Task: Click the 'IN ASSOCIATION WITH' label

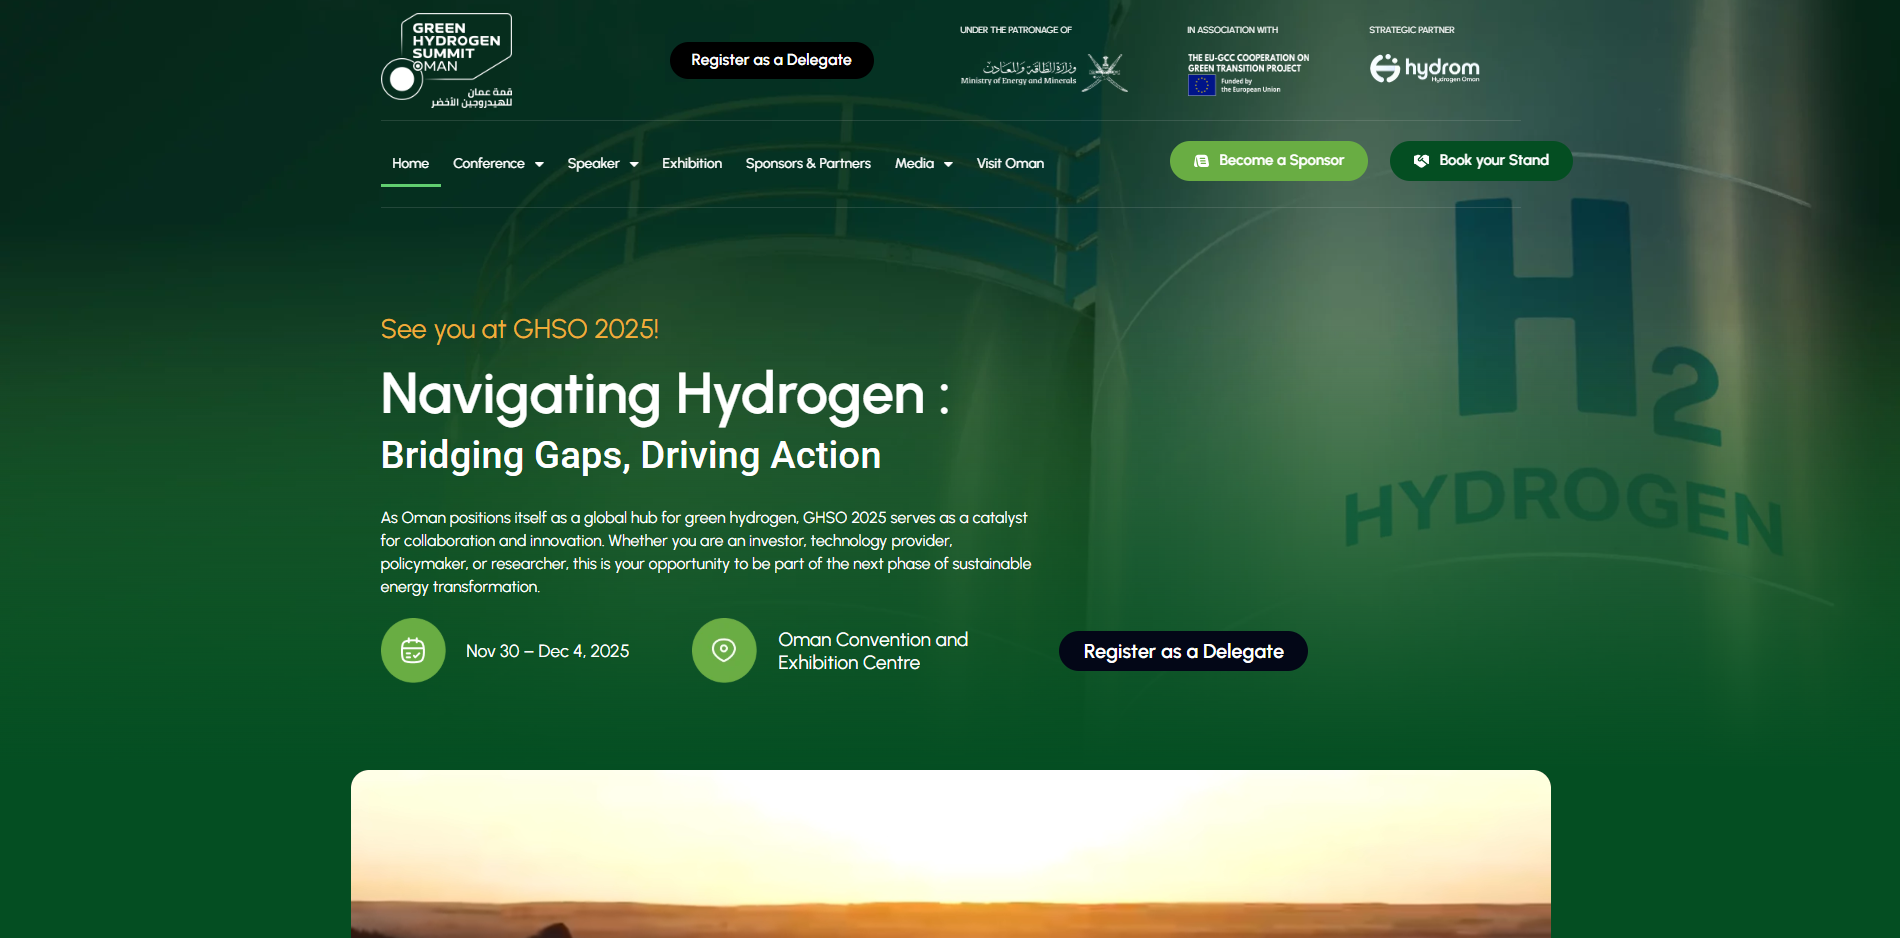Action: click(x=1232, y=30)
